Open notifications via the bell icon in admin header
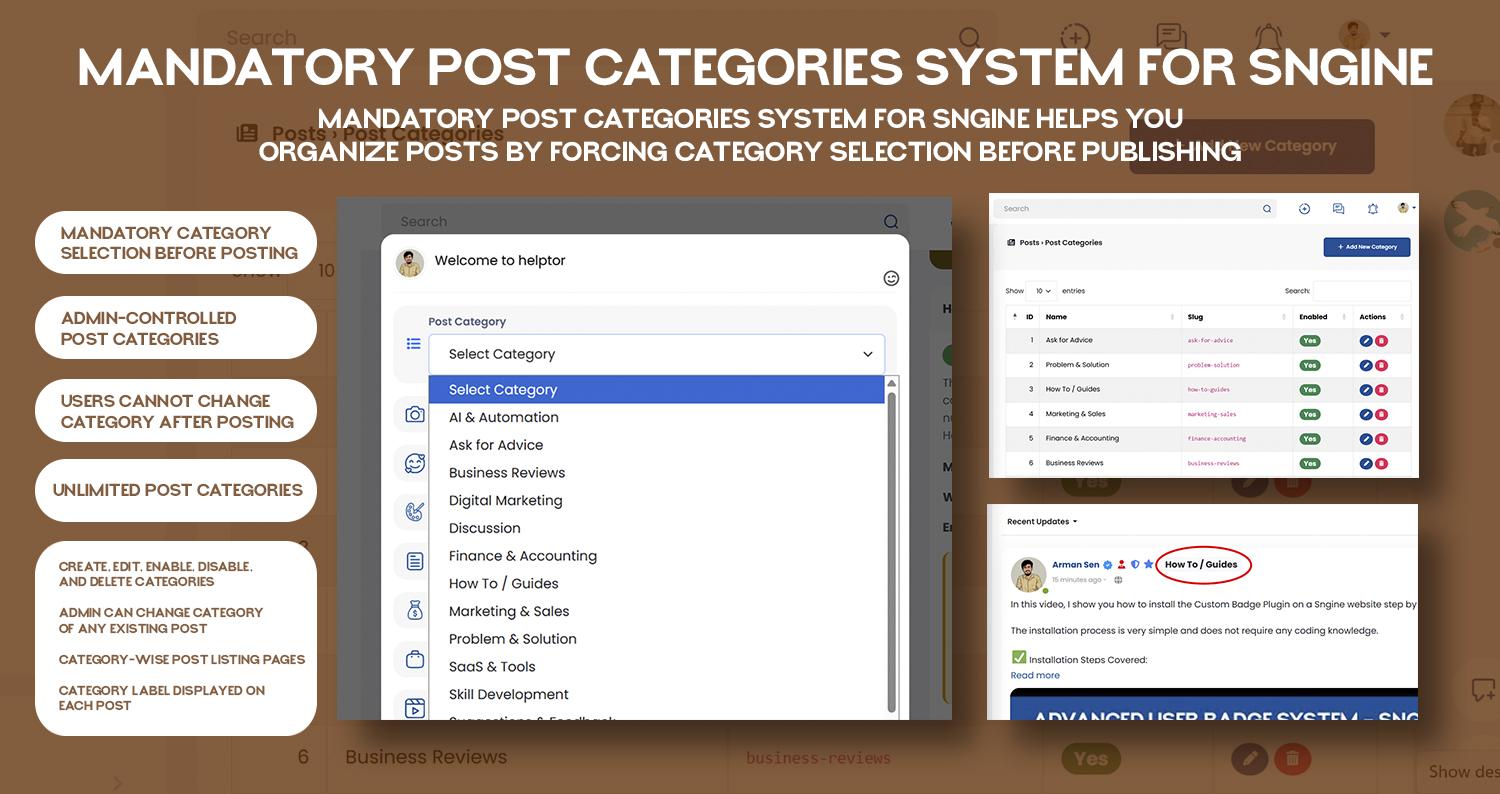1500x794 pixels. pyautogui.click(x=1373, y=208)
